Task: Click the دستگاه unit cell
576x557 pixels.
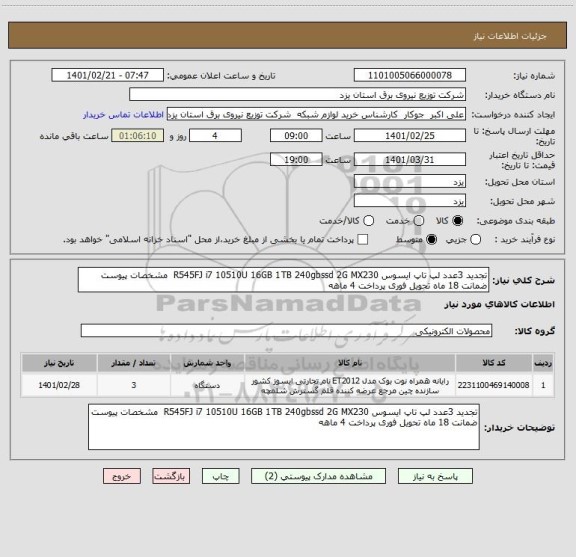Action: [207, 385]
